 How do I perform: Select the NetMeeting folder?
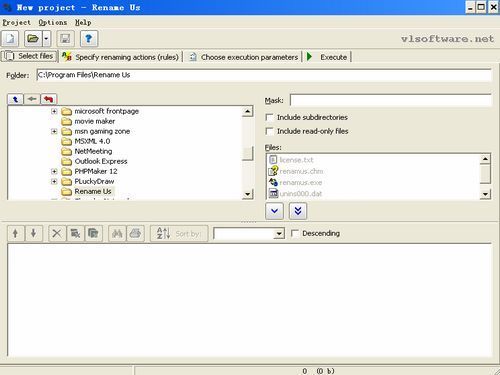[93, 151]
